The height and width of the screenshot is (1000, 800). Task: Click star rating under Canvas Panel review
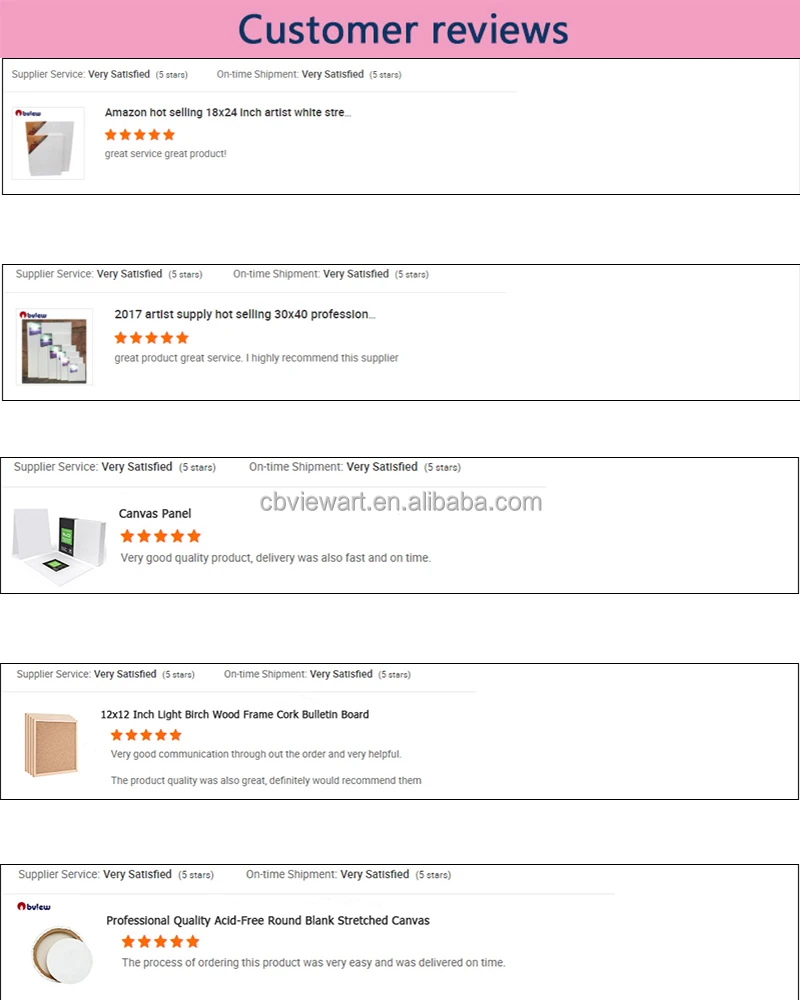160,536
